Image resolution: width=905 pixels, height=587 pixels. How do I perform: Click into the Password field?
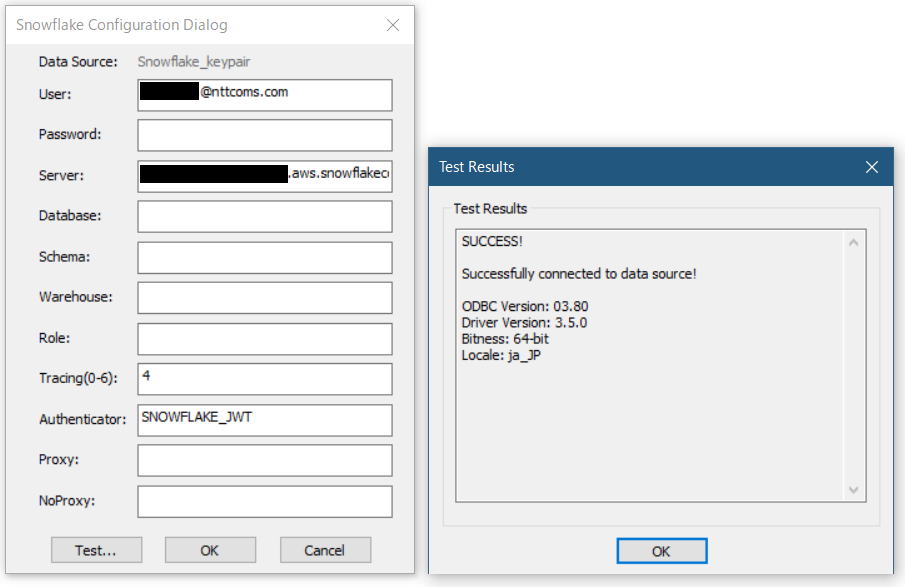(x=265, y=135)
